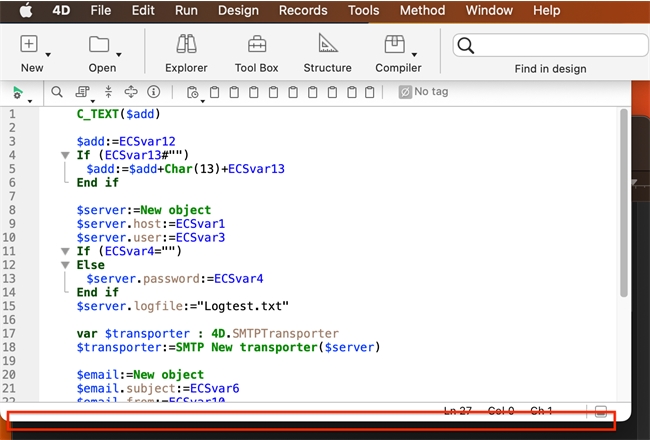Screen dimensions: 650x440
Task: Click the Open folder icon
Action: coord(98,45)
